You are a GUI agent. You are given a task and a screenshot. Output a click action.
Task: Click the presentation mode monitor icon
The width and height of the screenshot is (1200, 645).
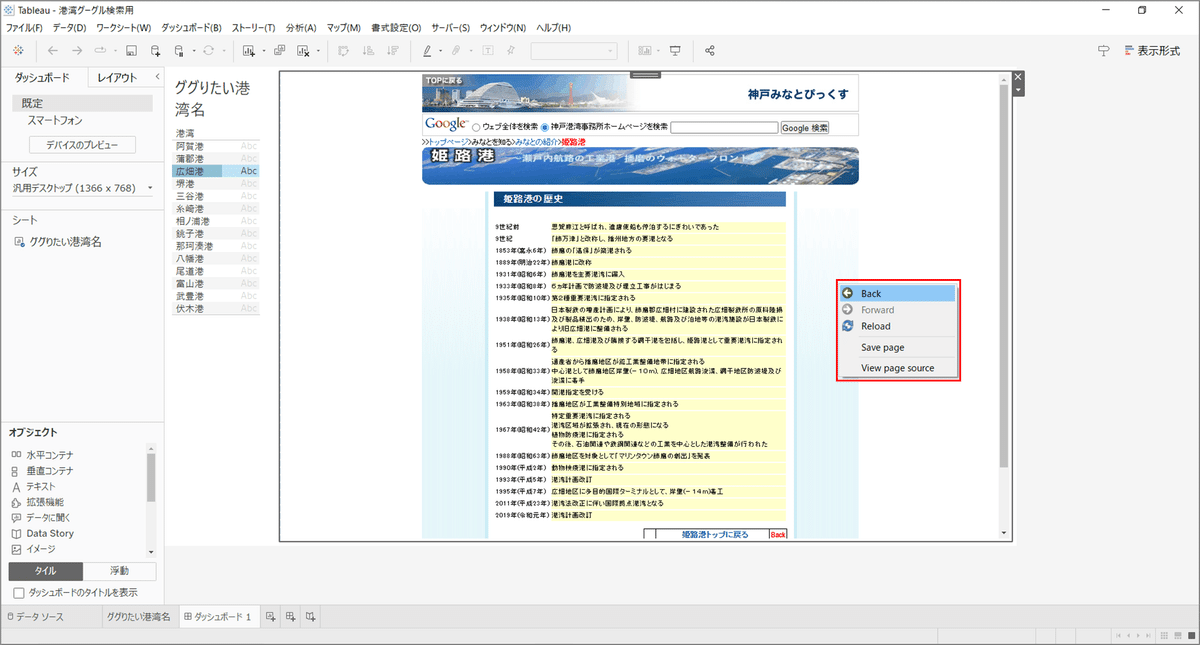tap(675, 50)
